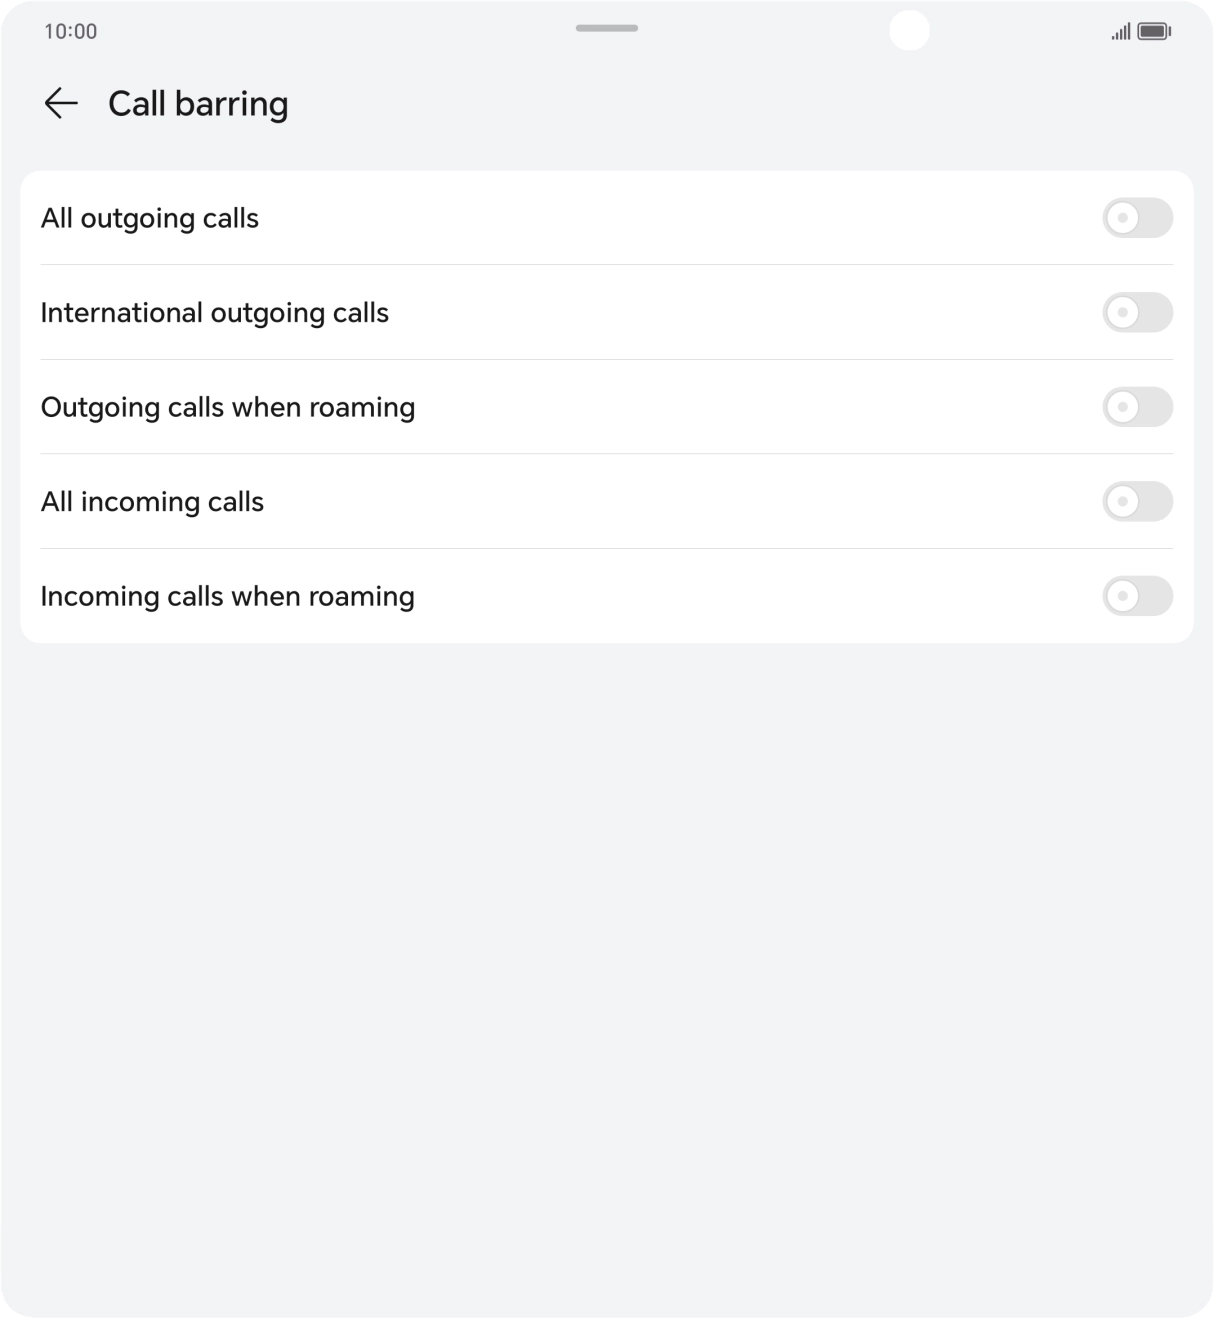
Task: Click the clock showing 10:00
Action: (x=70, y=31)
